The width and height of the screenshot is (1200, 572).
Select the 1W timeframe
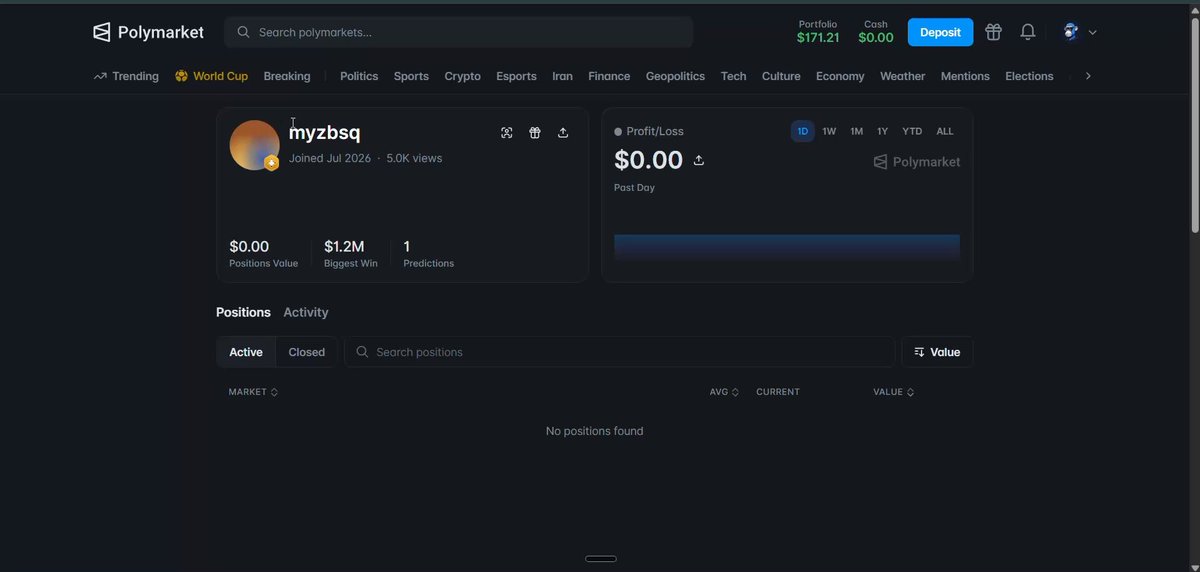(x=829, y=131)
